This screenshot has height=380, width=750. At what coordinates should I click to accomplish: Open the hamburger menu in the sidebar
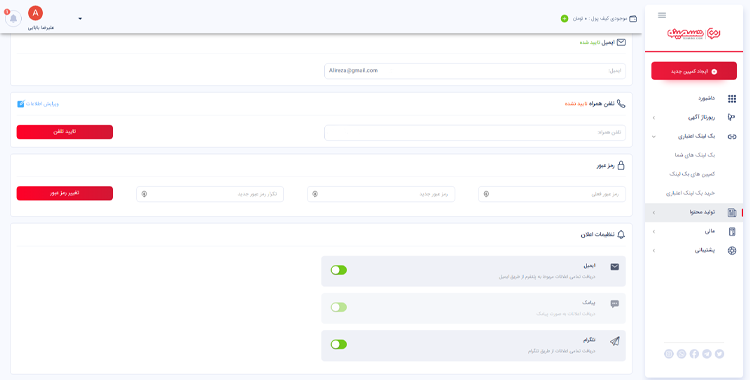point(662,15)
